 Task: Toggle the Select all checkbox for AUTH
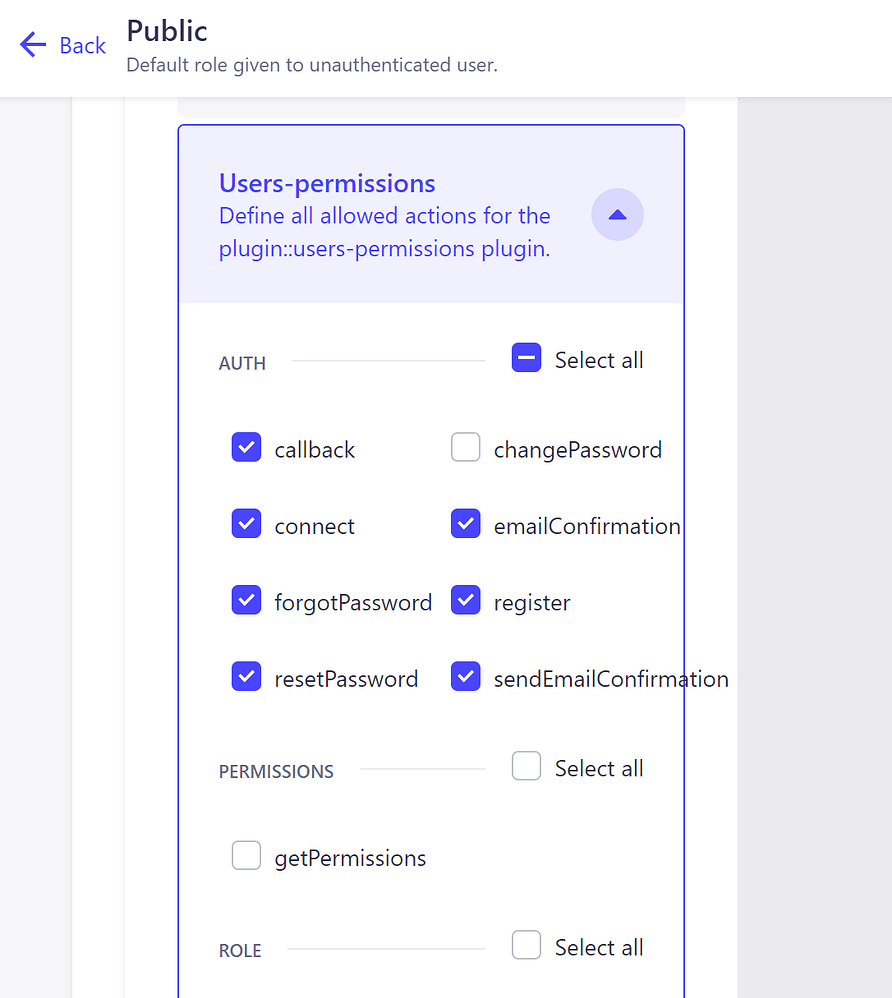tap(526, 357)
